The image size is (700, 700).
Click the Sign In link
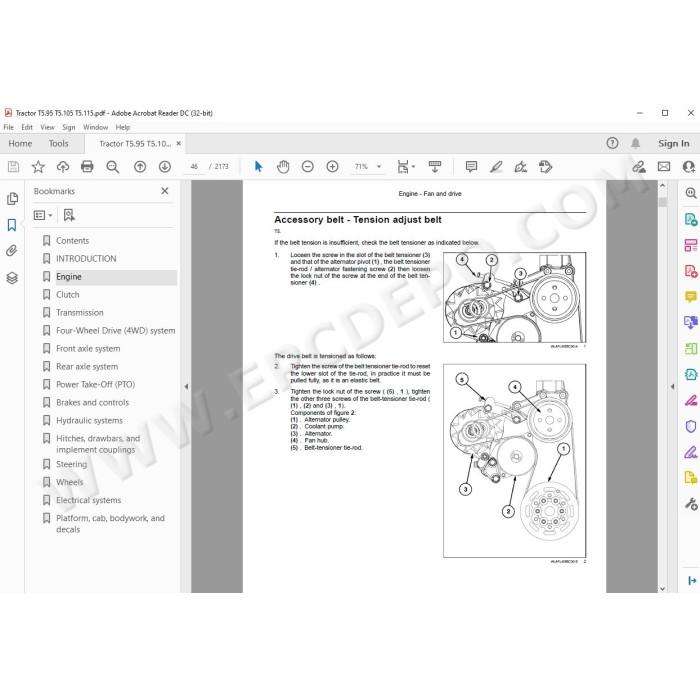coord(673,143)
